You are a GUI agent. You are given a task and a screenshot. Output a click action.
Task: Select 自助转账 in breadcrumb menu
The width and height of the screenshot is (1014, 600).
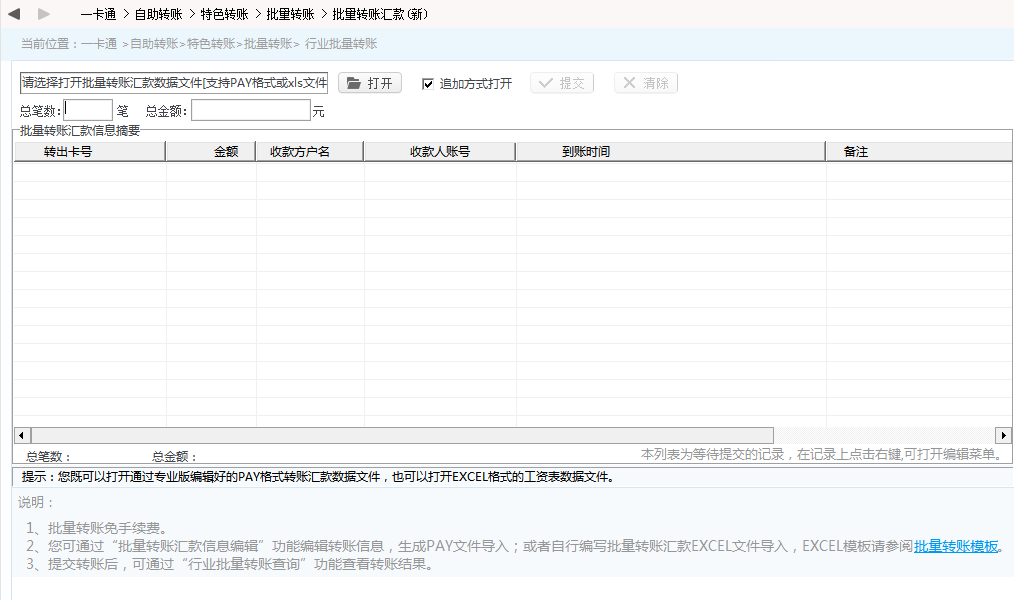[x=156, y=15]
